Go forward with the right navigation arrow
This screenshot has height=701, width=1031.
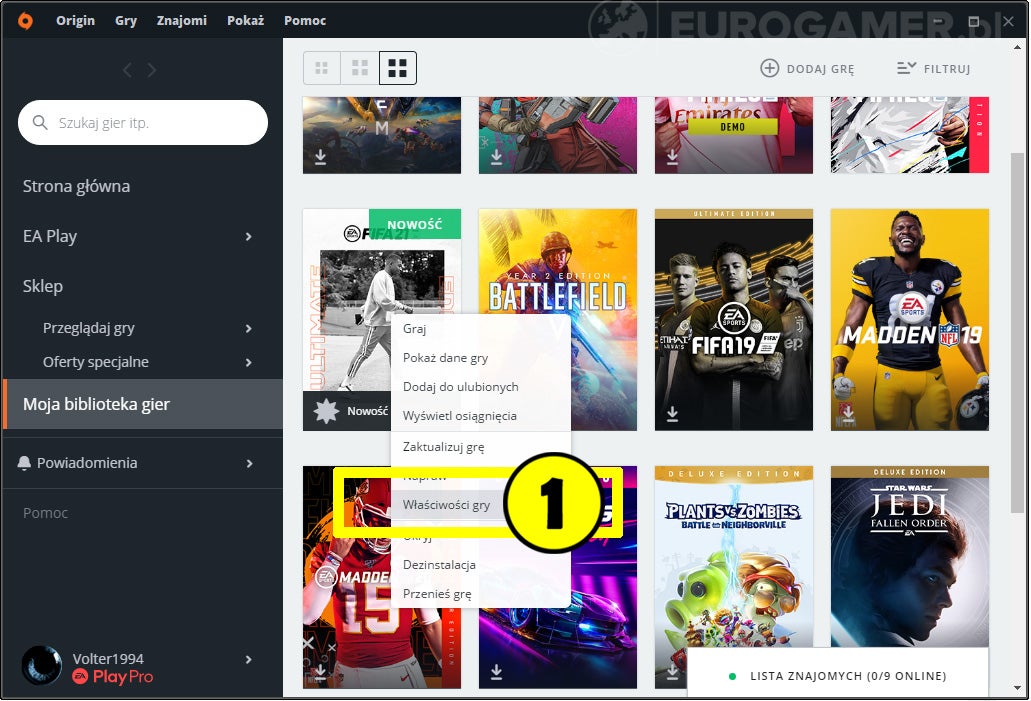tap(152, 70)
